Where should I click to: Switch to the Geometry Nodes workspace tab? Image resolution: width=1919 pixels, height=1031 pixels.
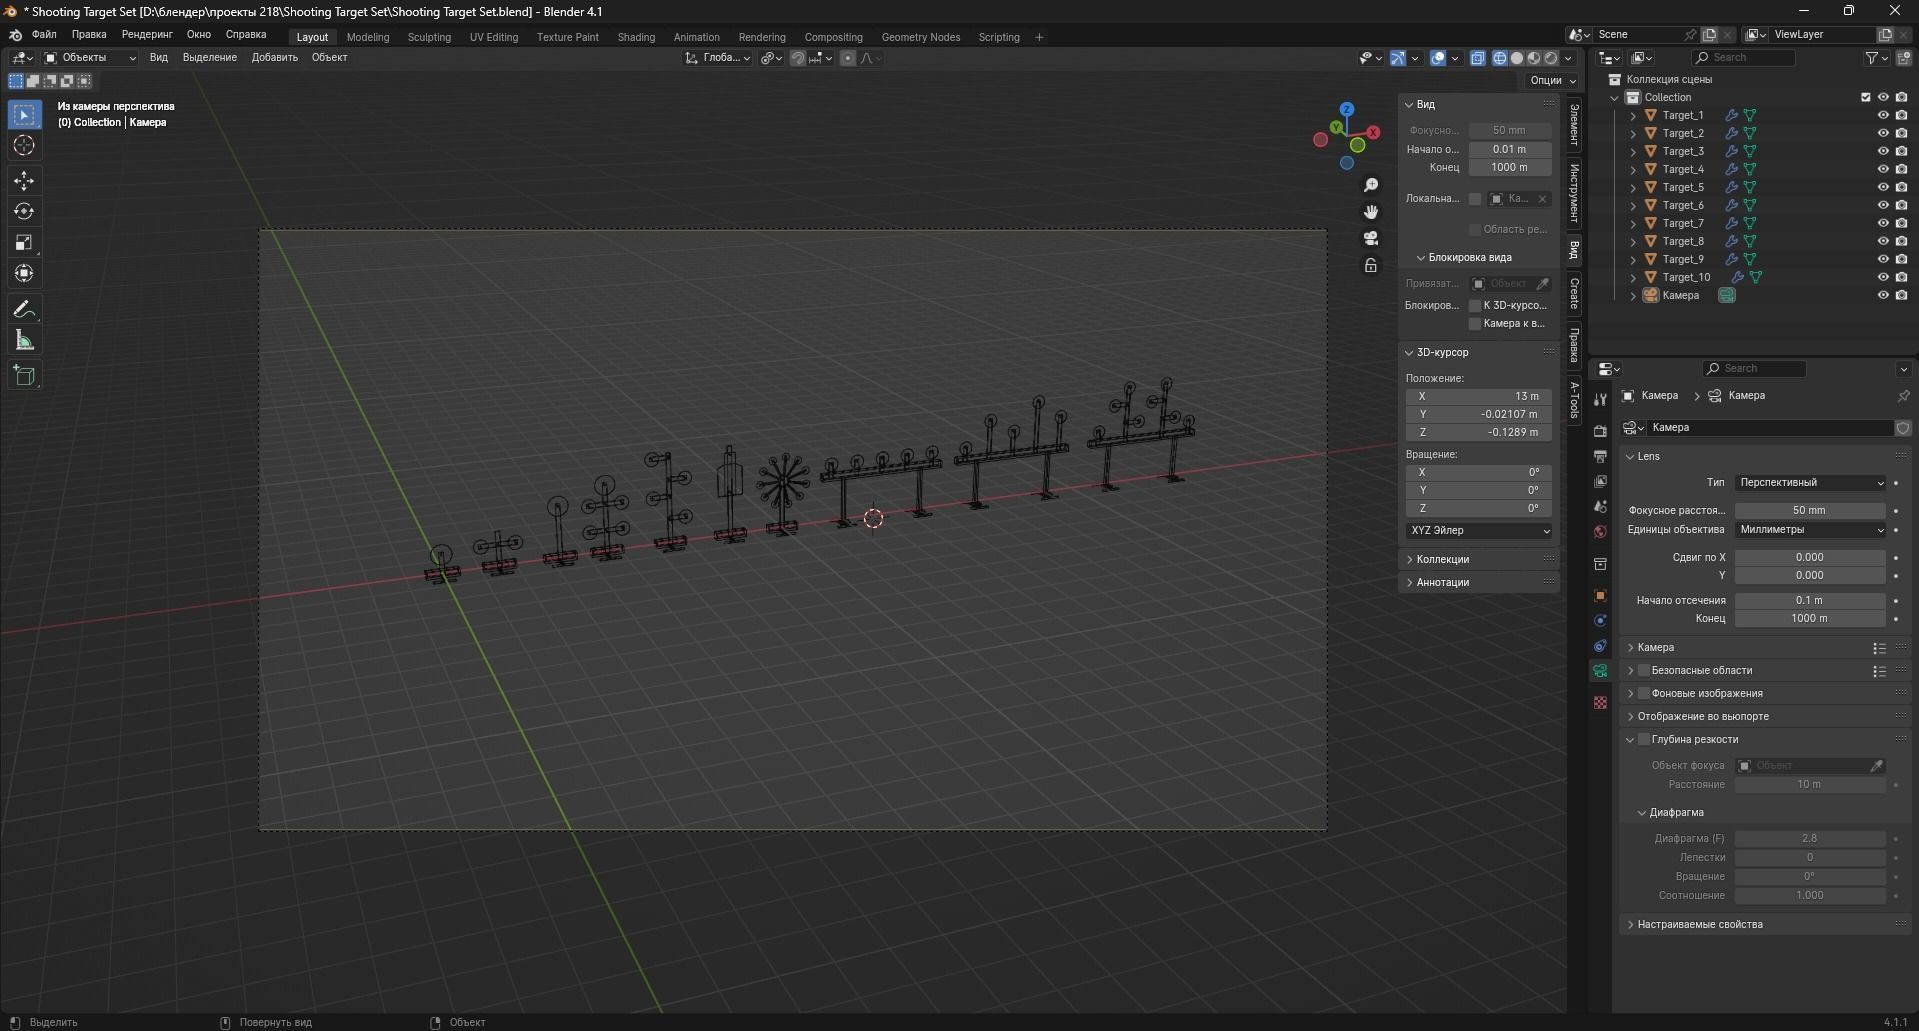click(x=920, y=37)
